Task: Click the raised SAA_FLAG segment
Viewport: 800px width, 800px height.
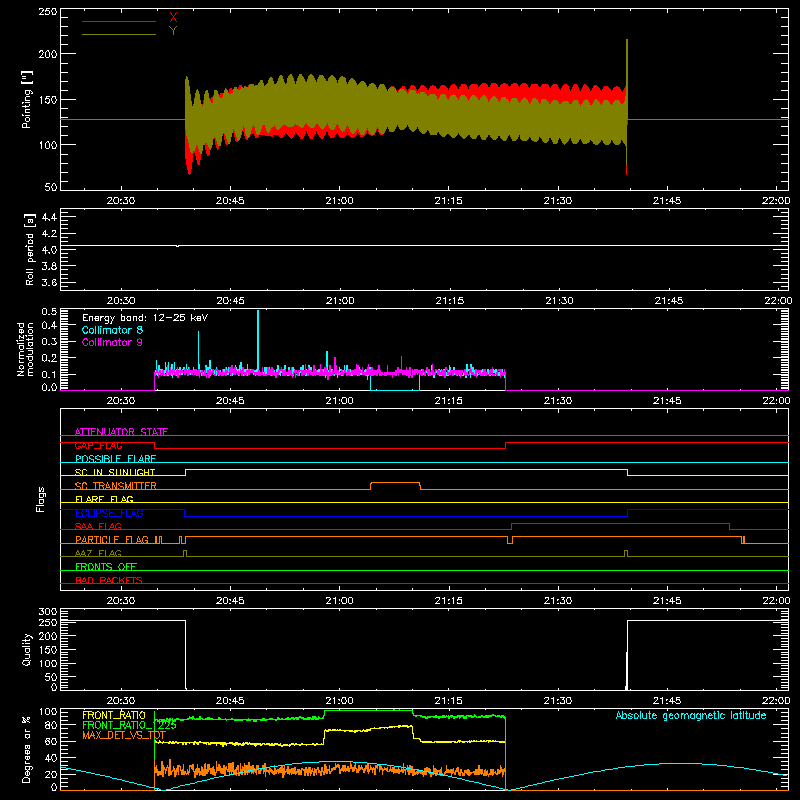Action: [620, 523]
